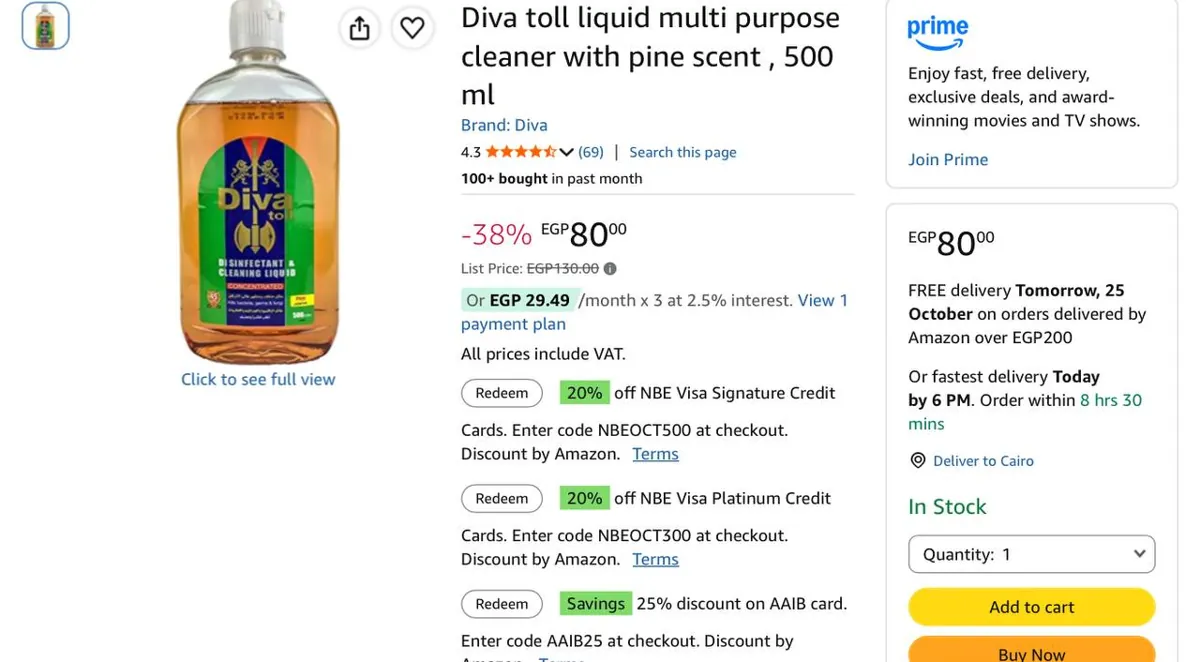Expand the rating breakdown chevron
This screenshot has height=662, width=1200.
(566, 153)
